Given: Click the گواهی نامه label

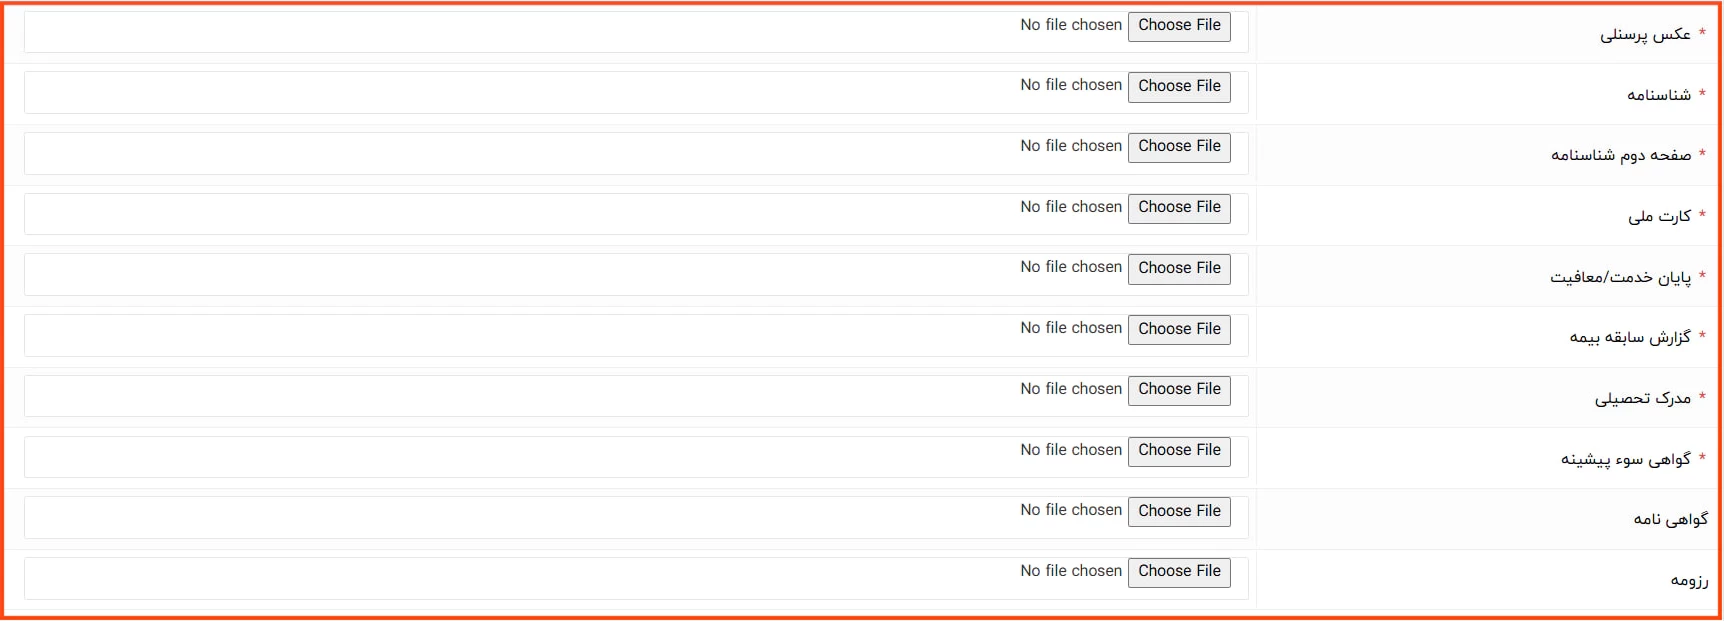Looking at the screenshot, I should [1670, 519].
